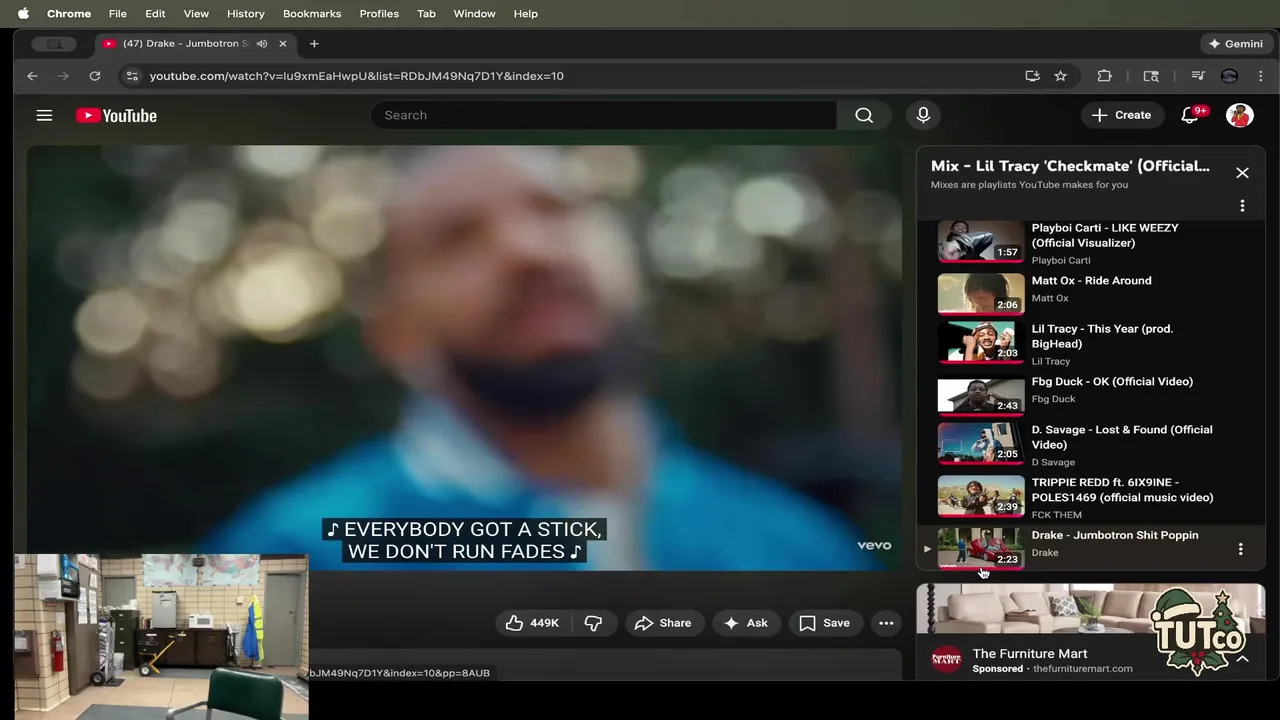
Task: Expand the sponsored ad chevron
Action: pyautogui.click(x=1242, y=659)
